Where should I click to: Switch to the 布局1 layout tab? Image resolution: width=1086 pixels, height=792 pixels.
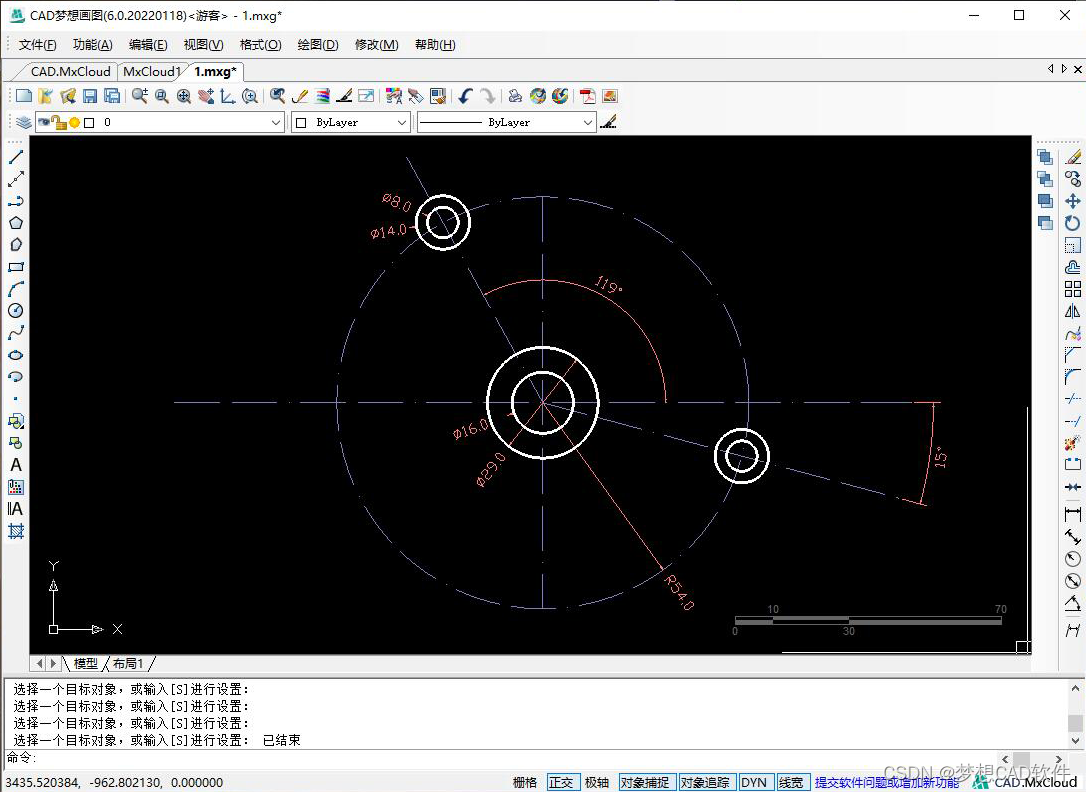coord(128,664)
